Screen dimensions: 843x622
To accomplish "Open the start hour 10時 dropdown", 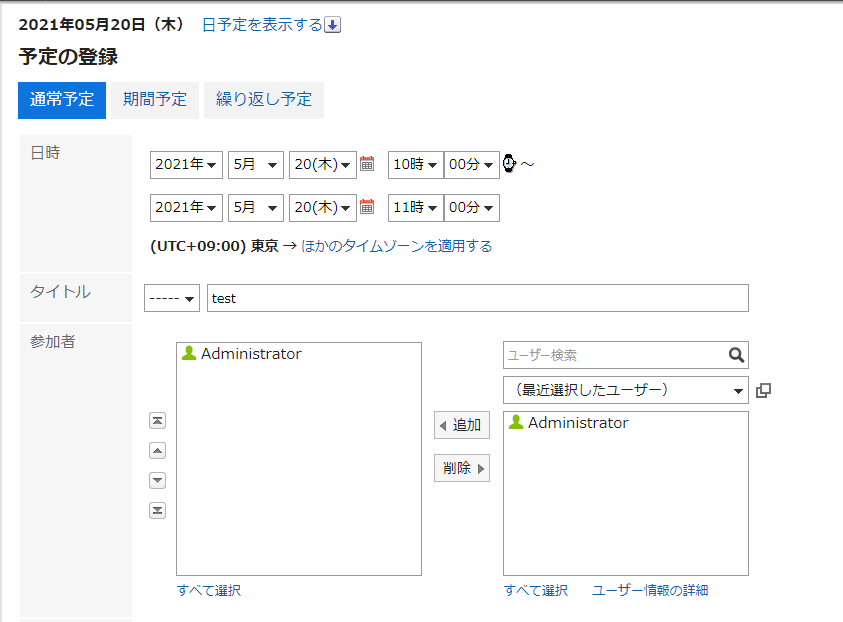I will [415, 165].
